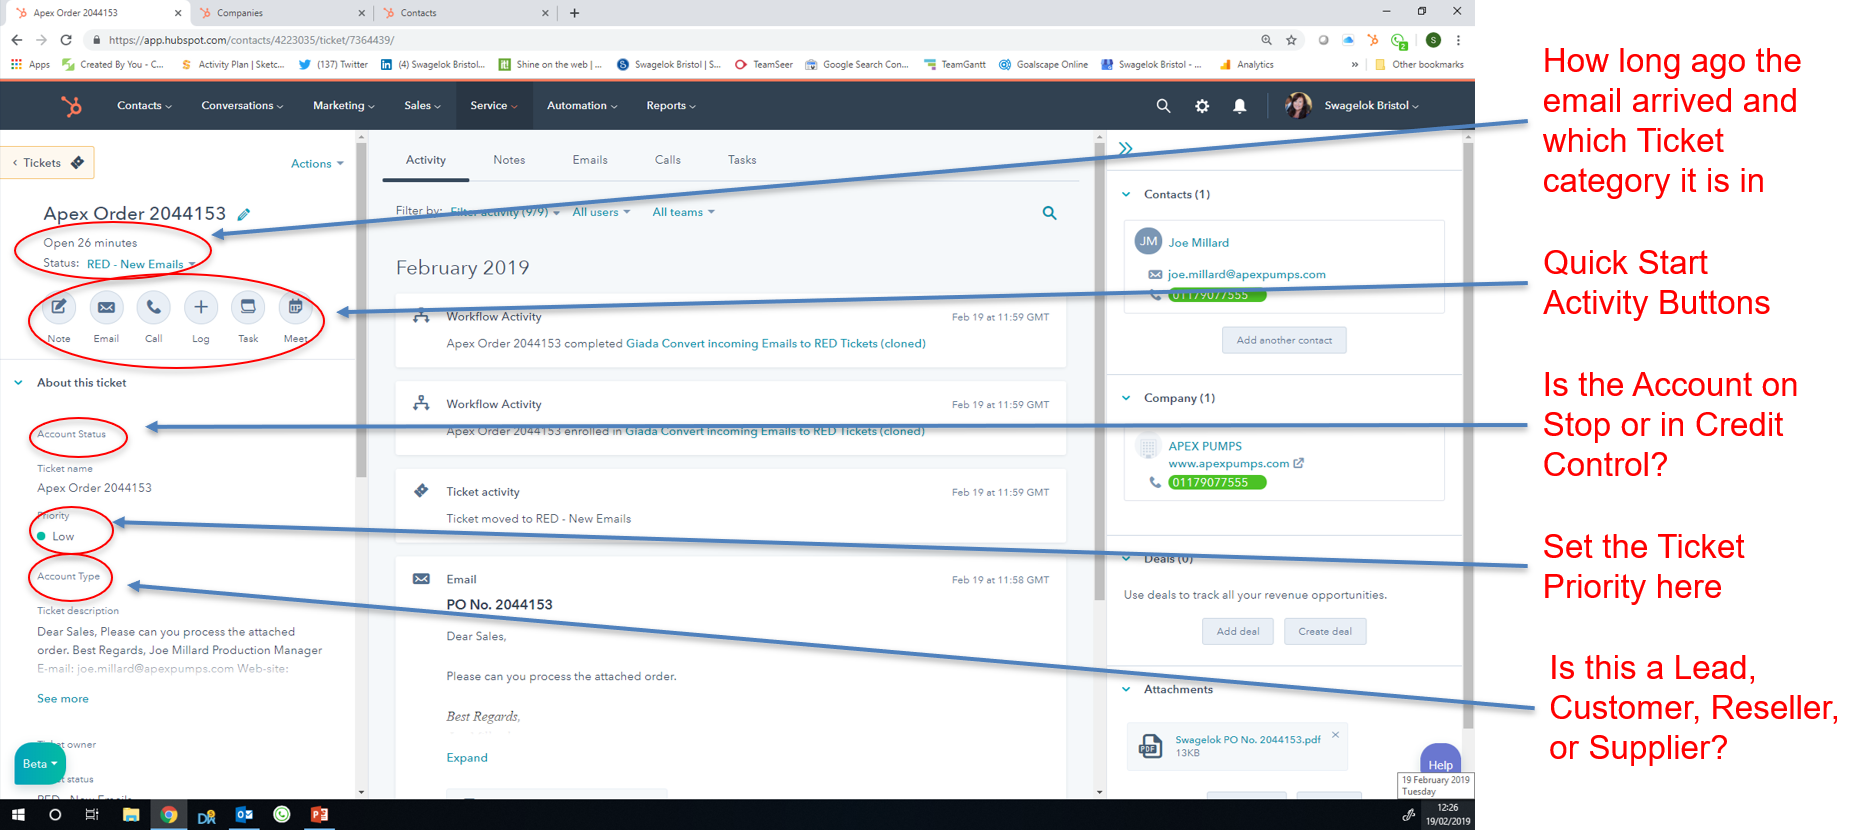Viewport: 1870px width, 830px height.
Task: Open the All teams filter dropdown
Action: coord(684,212)
